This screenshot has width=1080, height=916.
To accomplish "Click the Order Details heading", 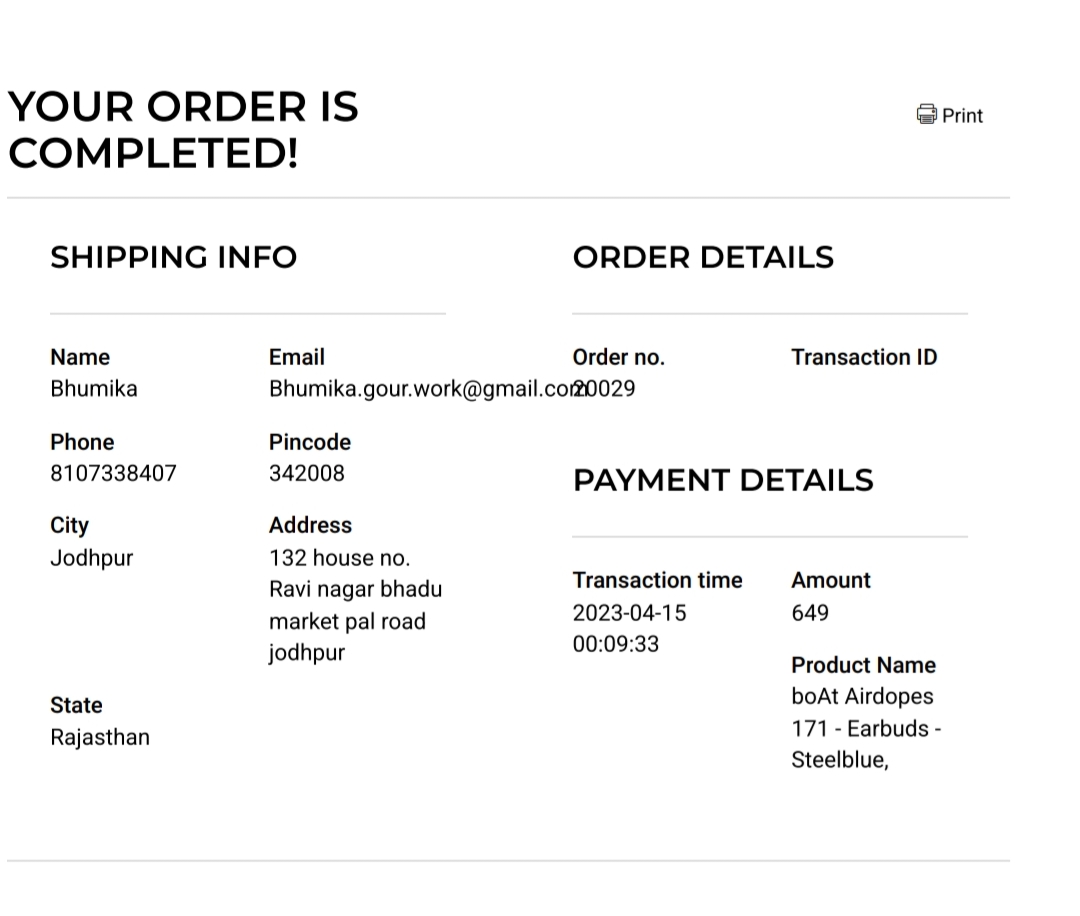I will (x=703, y=257).
